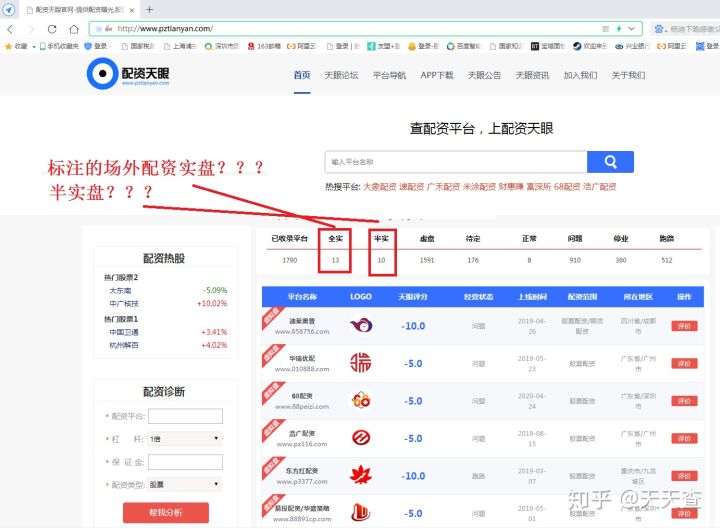Expand the address bar dropdown chevron
720x529 pixels.
point(631,28)
